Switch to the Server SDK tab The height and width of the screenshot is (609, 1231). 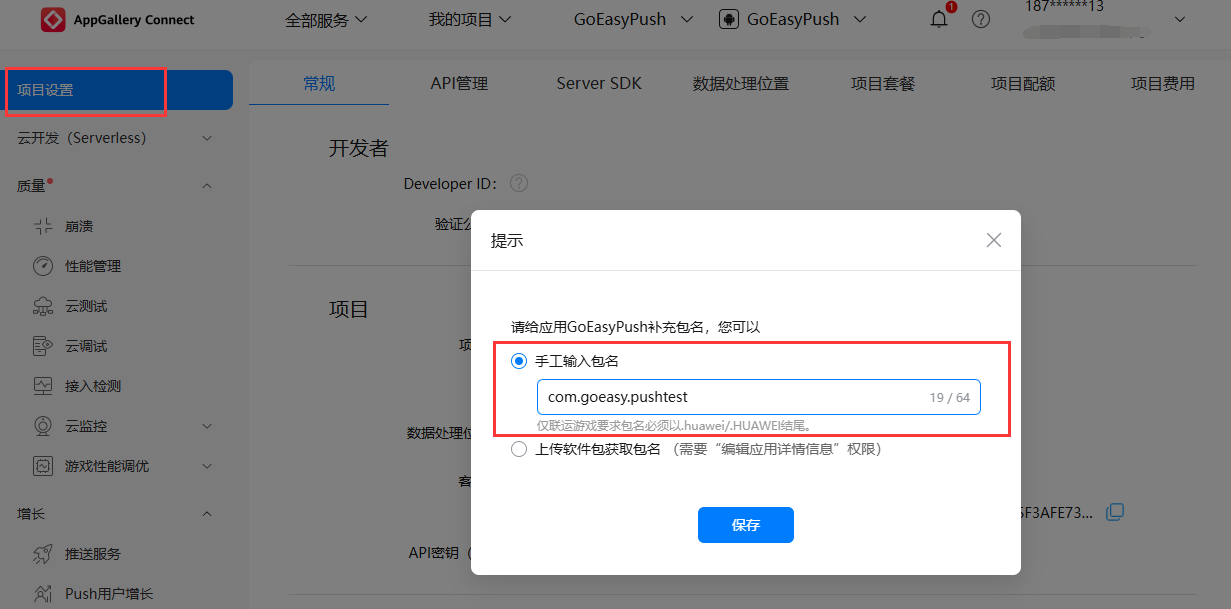click(599, 84)
